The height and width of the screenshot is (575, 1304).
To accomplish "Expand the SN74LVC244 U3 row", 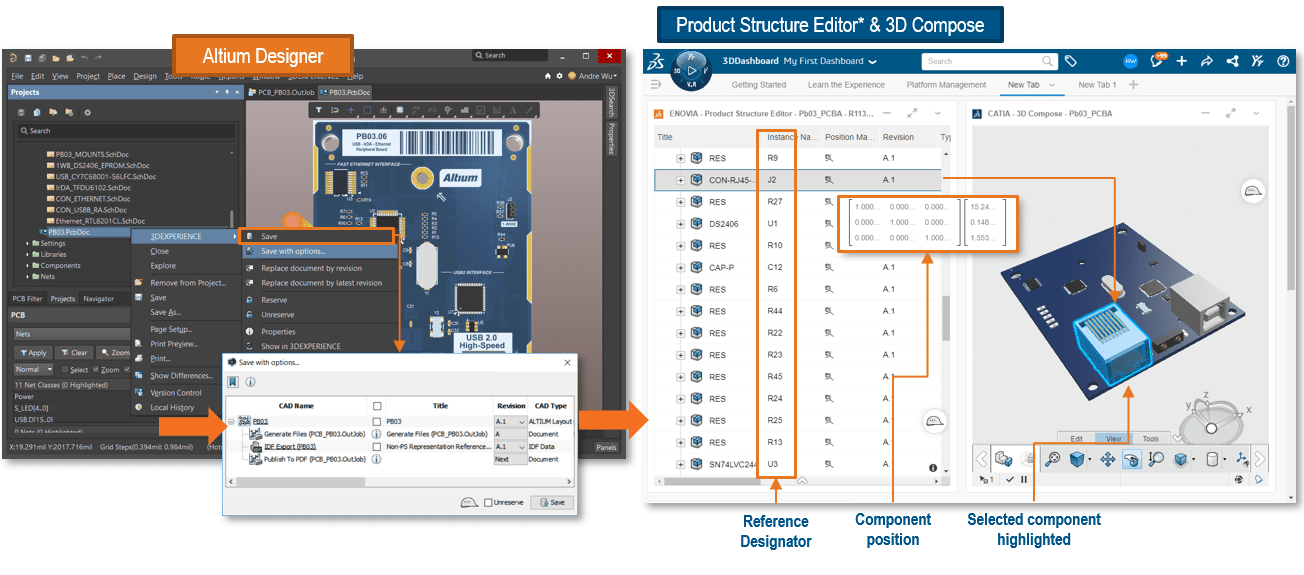I will (681, 464).
